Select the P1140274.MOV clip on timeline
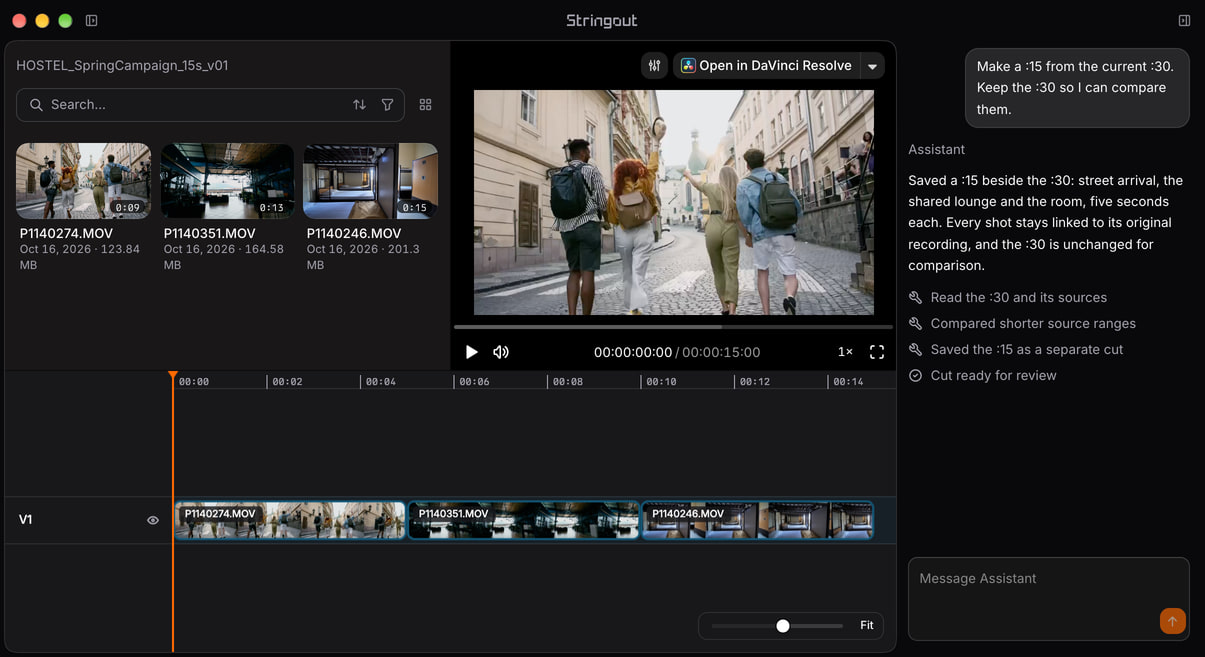The height and width of the screenshot is (657, 1205). pos(290,520)
